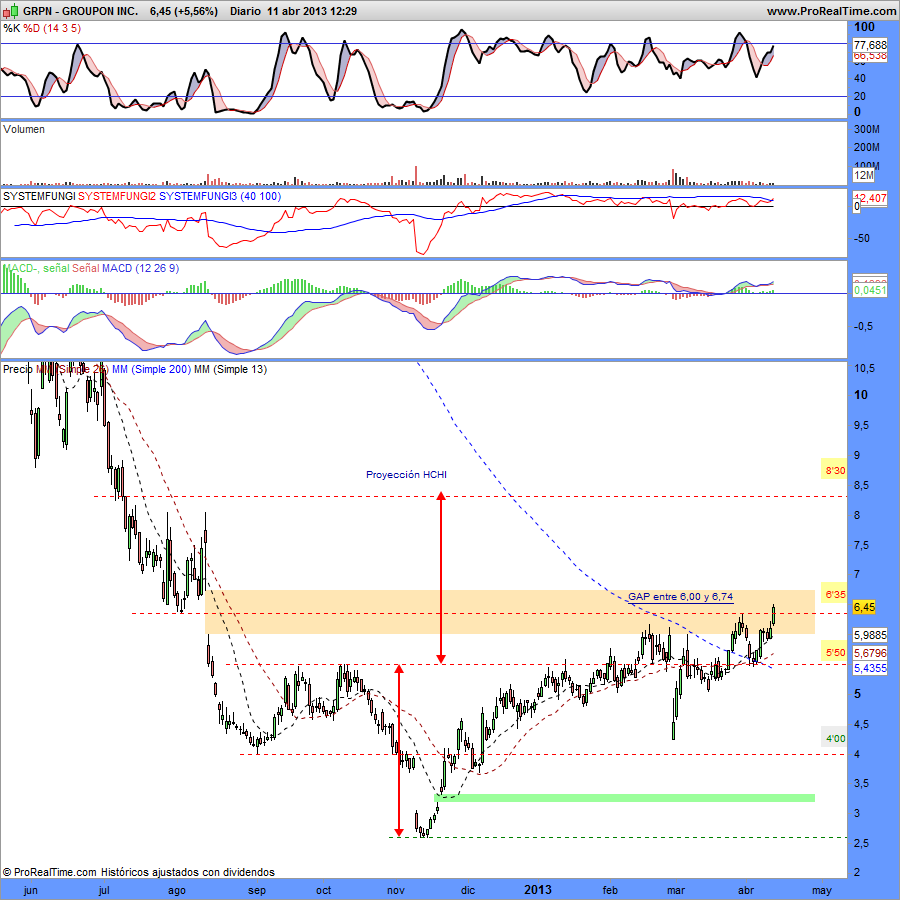Screen dimensions: 900x900
Task: Click the blue 'SYSTEMFUNGI3' indicator label
Action: tap(198, 196)
